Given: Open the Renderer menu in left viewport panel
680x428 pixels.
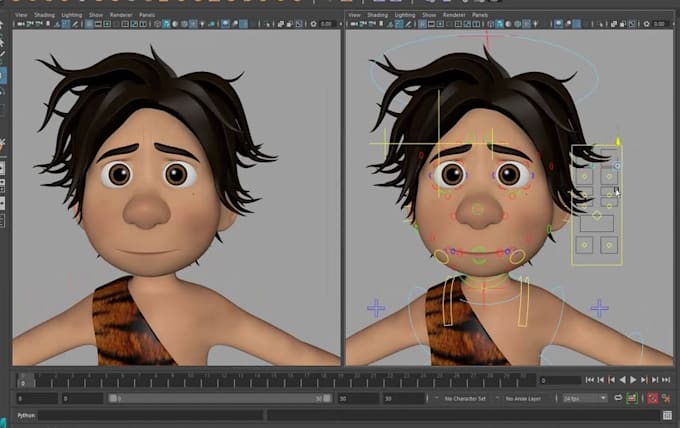Looking at the screenshot, I should click(x=121, y=15).
